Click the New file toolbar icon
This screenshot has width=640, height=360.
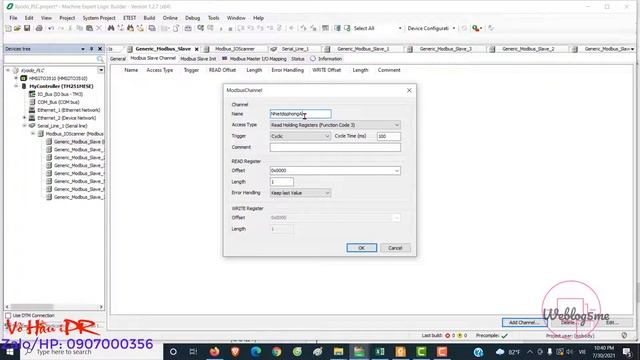click(8, 28)
